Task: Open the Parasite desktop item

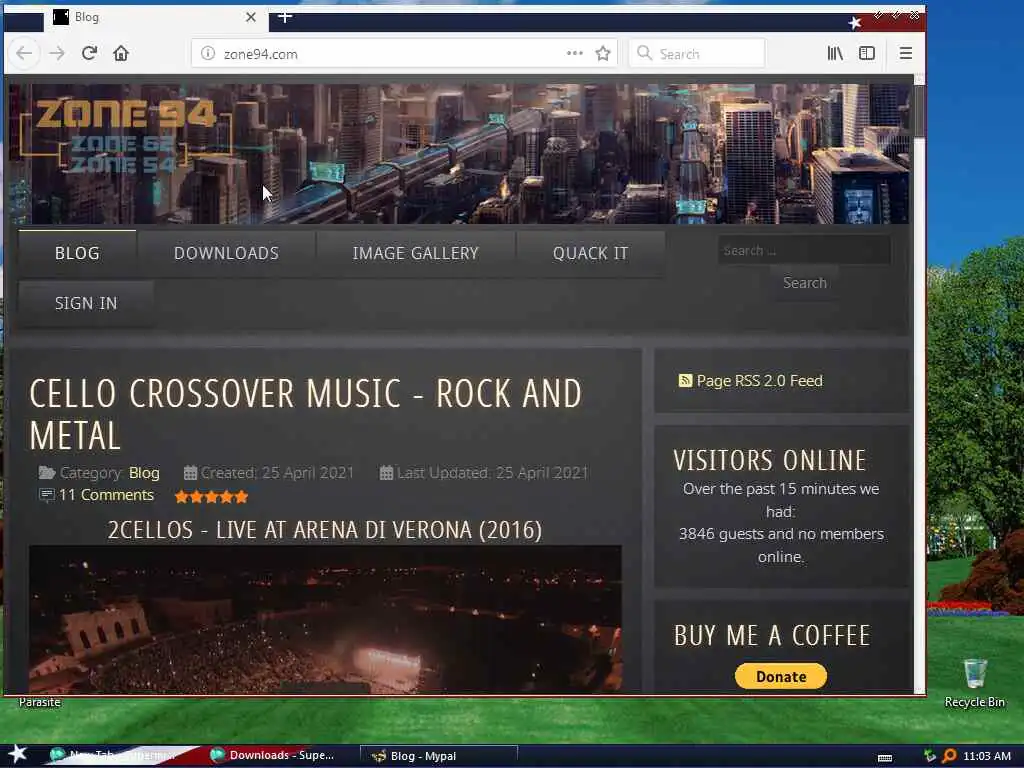Action: click(x=39, y=702)
